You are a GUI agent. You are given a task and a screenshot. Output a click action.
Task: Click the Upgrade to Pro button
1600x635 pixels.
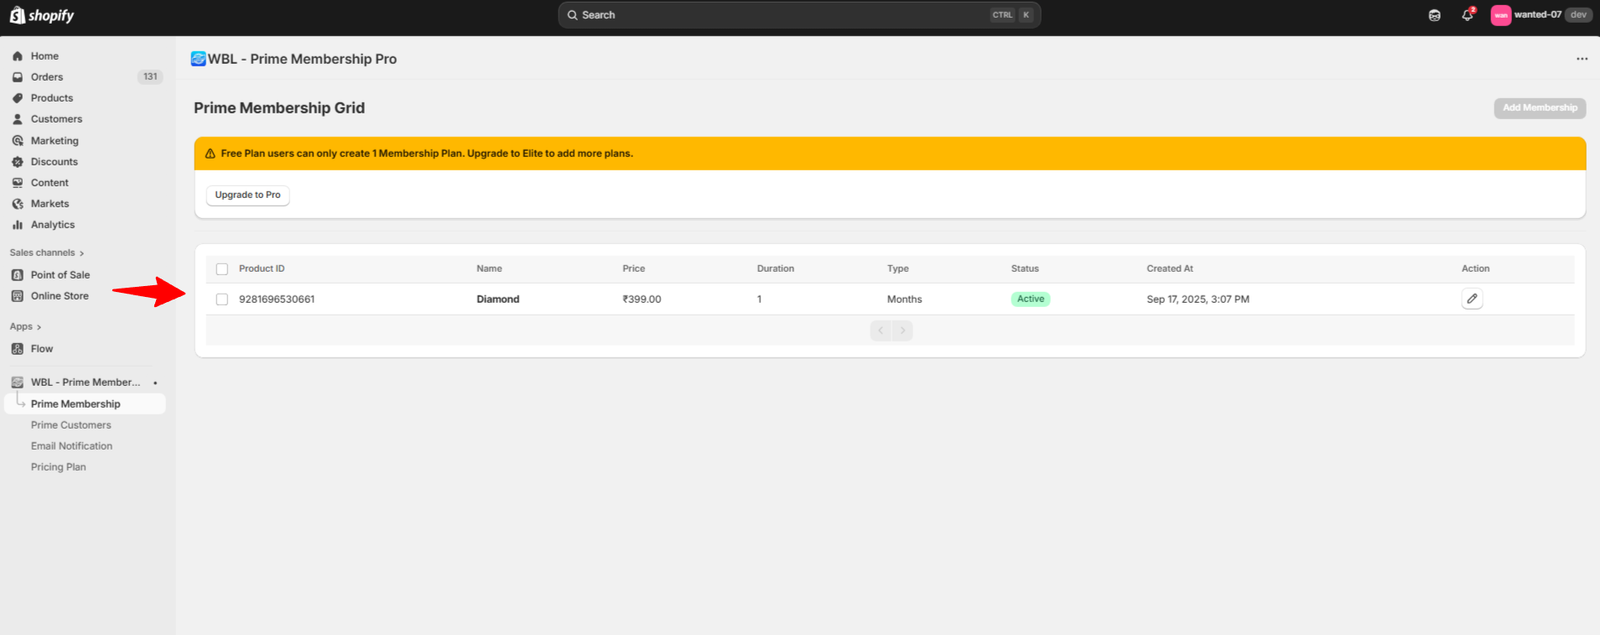click(247, 195)
